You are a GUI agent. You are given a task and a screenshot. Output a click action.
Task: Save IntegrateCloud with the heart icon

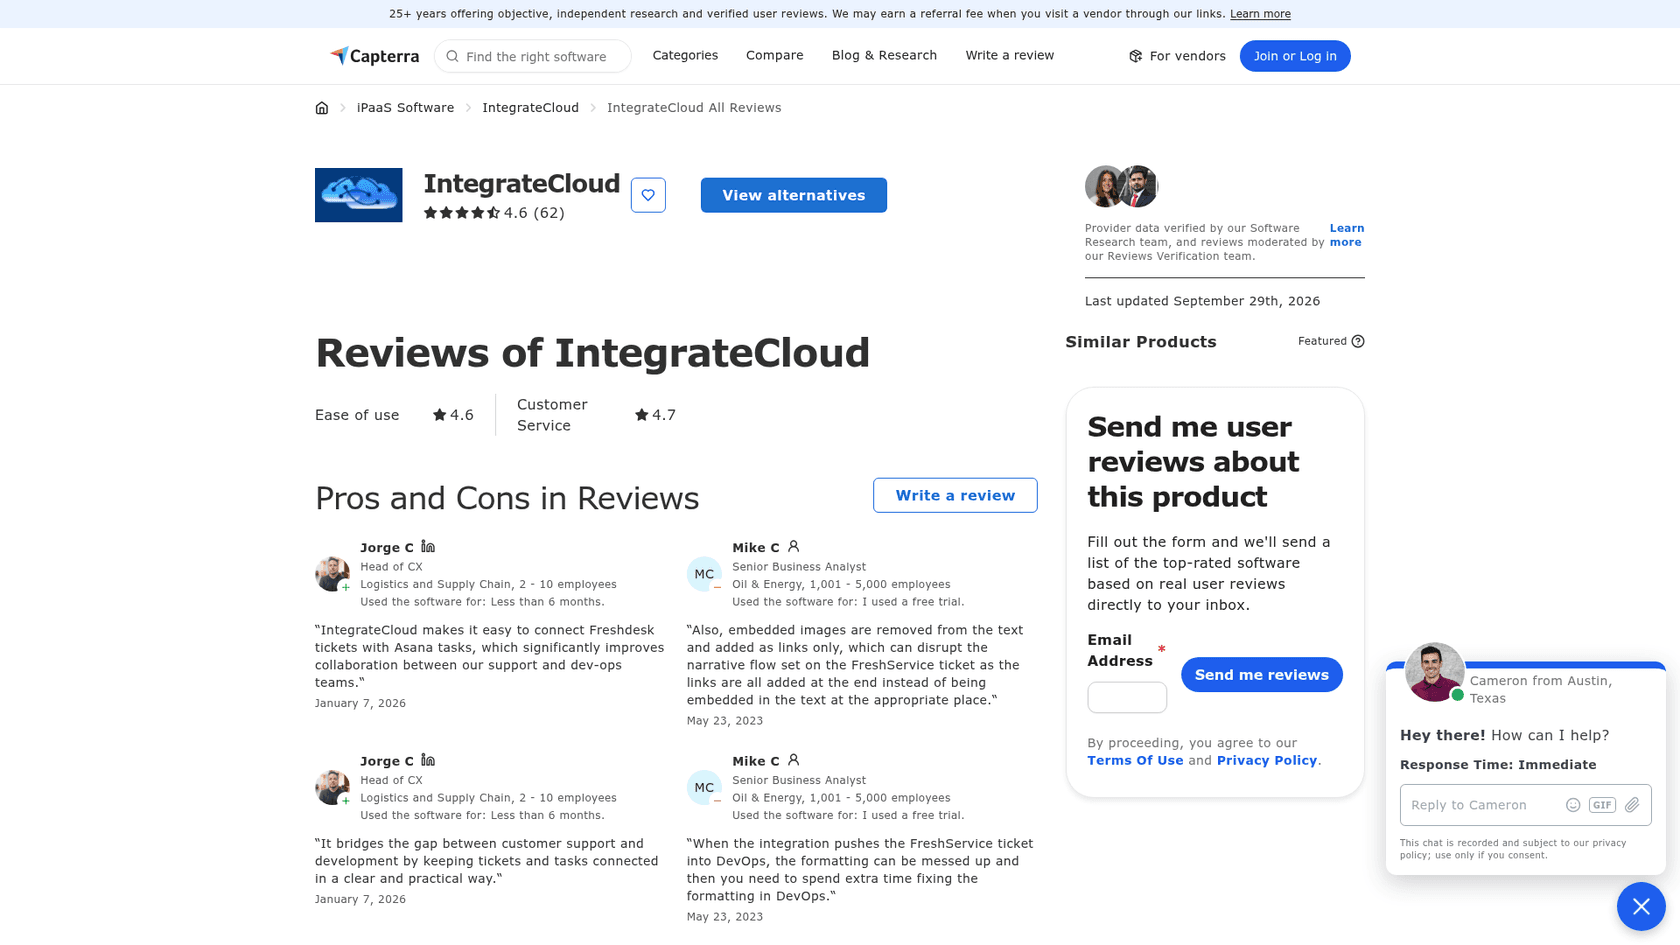click(x=648, y=195)
